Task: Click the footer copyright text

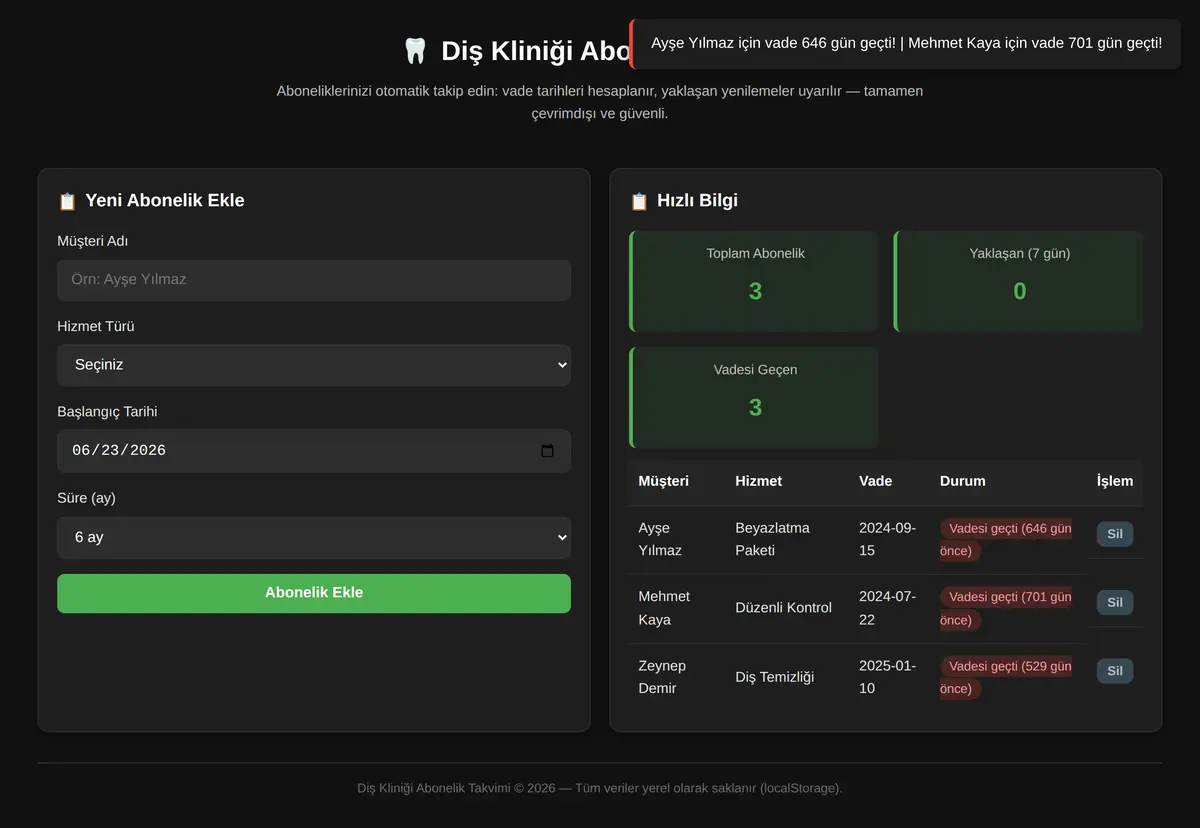Action: click(600, 788)
